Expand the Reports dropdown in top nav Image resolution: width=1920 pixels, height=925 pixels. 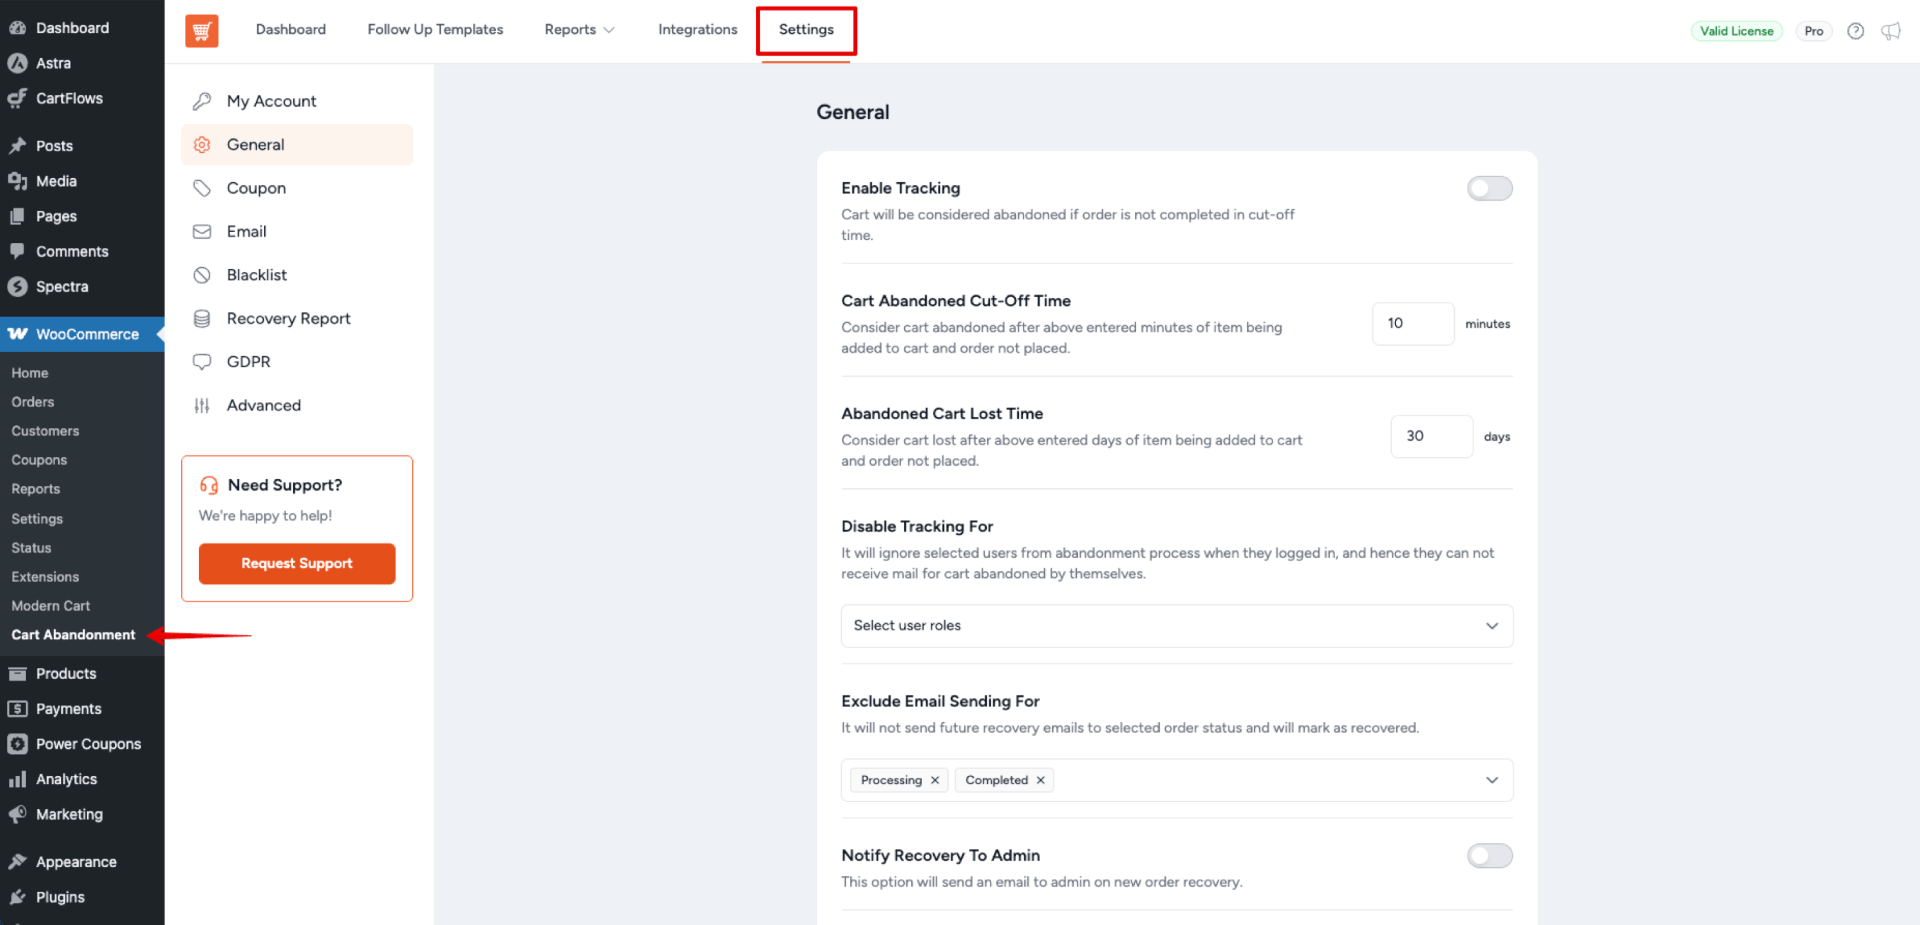(x=579, y=30)
